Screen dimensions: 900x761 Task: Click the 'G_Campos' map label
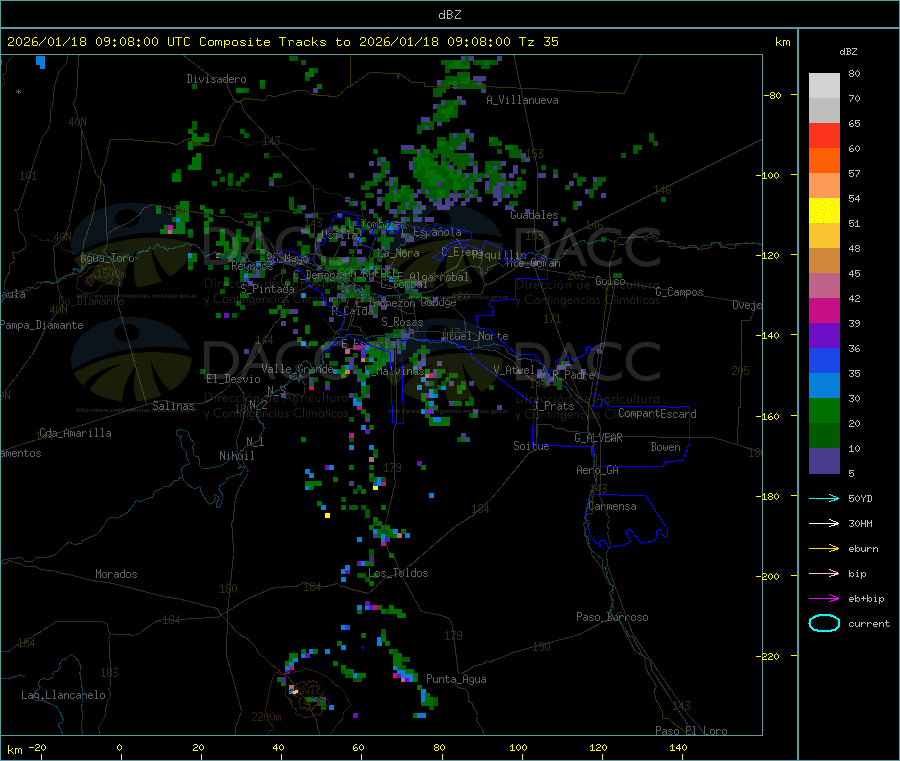(x=679, y=292)
